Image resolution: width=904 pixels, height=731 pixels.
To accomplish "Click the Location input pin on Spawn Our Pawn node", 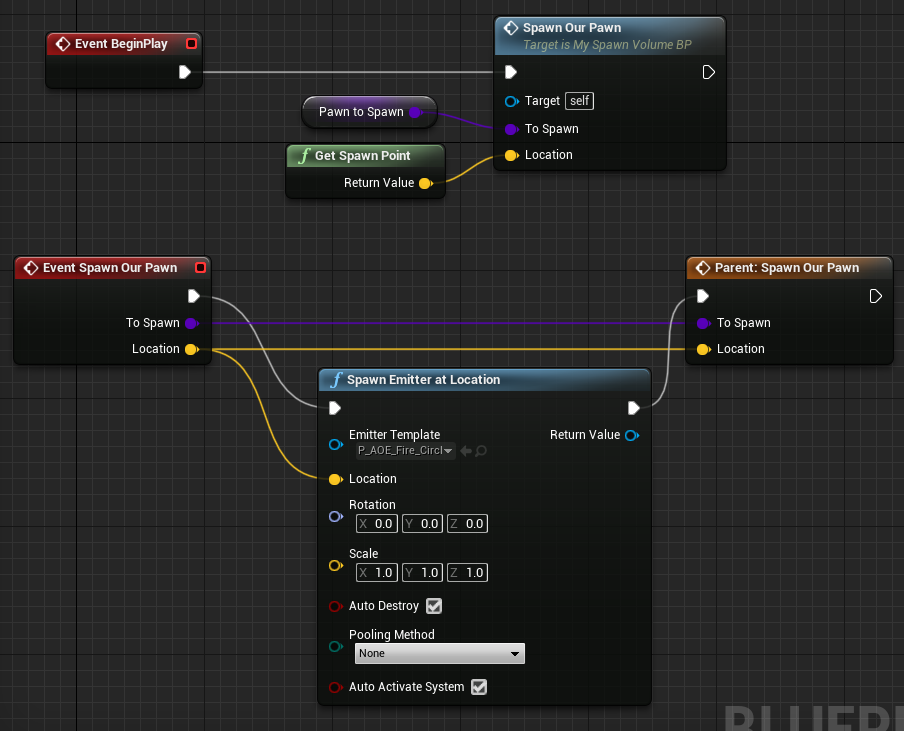I will [511, 155].
